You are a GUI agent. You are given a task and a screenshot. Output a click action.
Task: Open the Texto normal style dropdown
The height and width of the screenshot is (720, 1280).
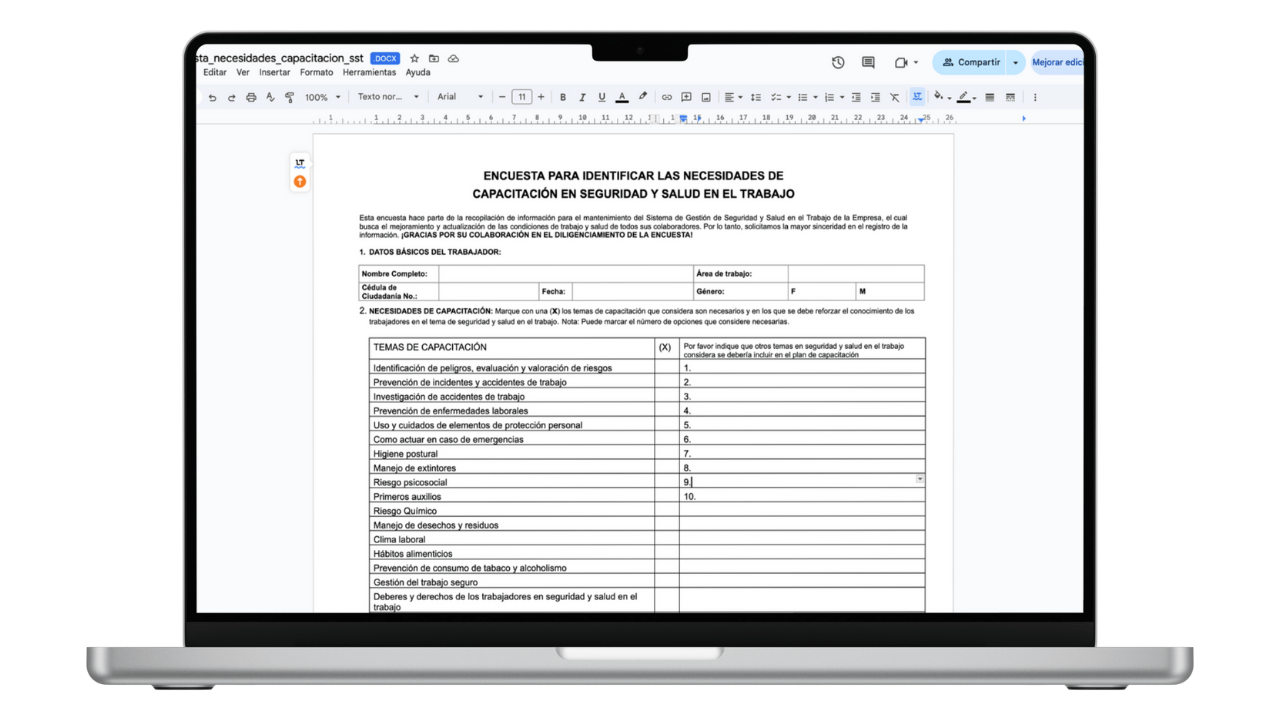389,96
